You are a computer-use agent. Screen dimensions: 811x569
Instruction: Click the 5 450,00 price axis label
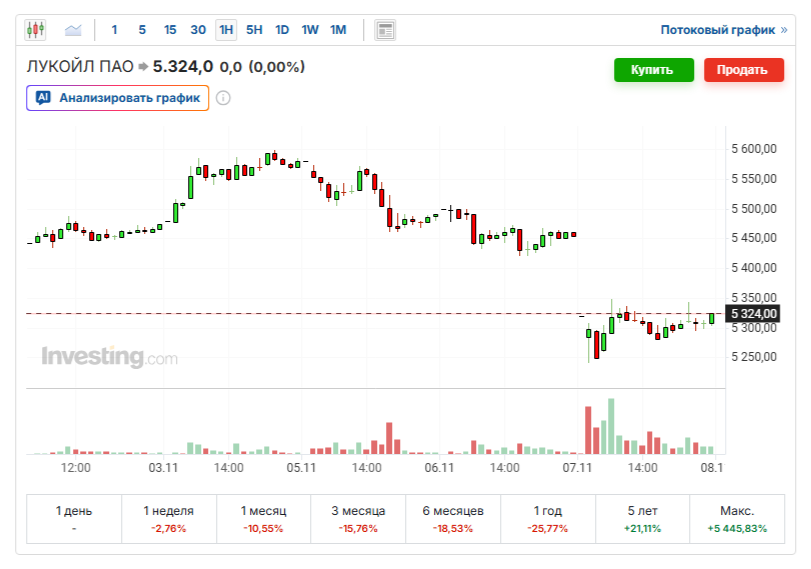click(754, 238)
